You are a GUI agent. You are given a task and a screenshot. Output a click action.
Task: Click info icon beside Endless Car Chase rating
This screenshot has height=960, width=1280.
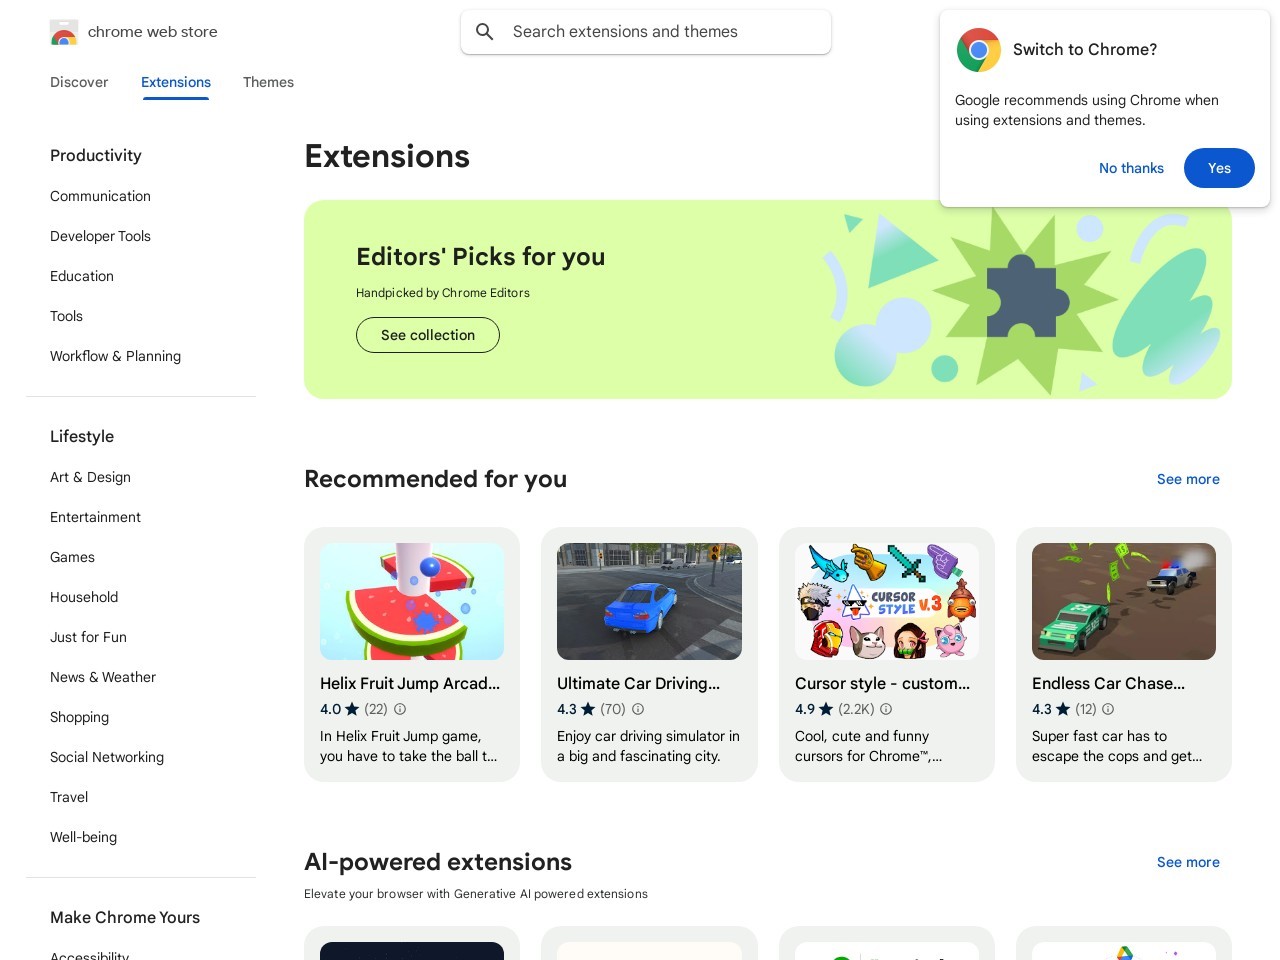coord(1108,709)
